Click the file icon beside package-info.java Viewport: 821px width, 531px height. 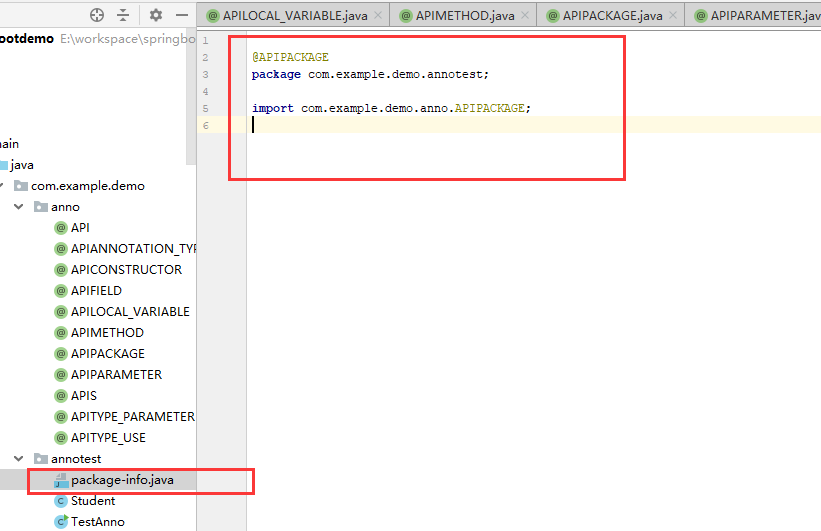tap(61, 480)
